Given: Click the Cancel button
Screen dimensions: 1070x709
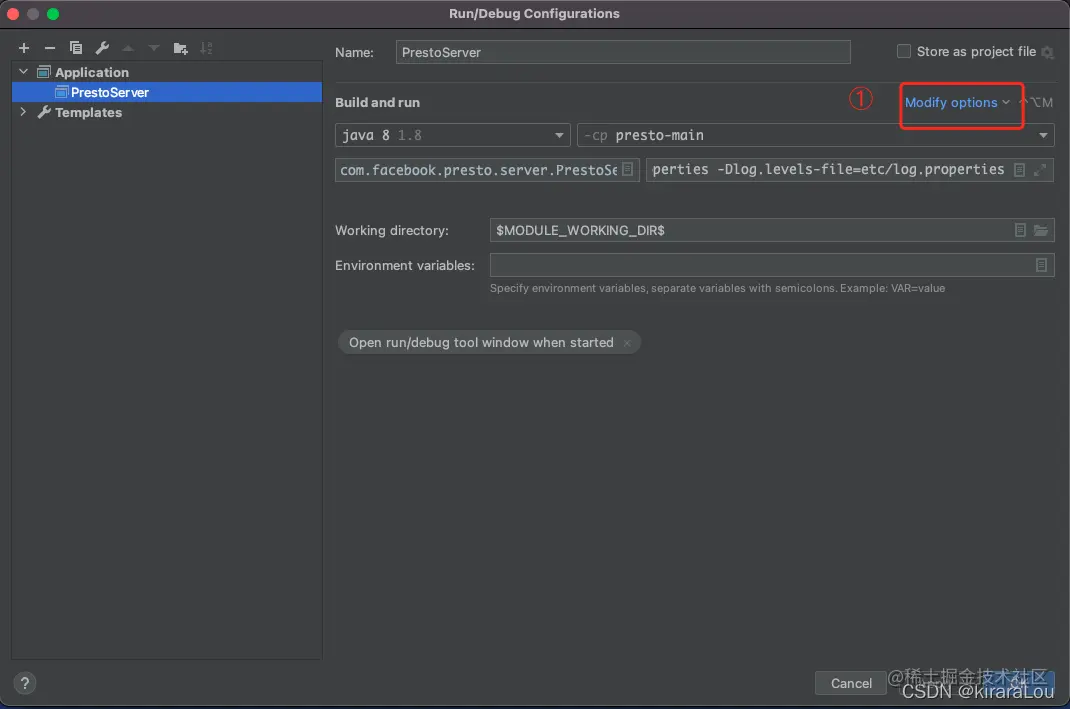Looking at the screenshot, I should (x=850, y=683).
